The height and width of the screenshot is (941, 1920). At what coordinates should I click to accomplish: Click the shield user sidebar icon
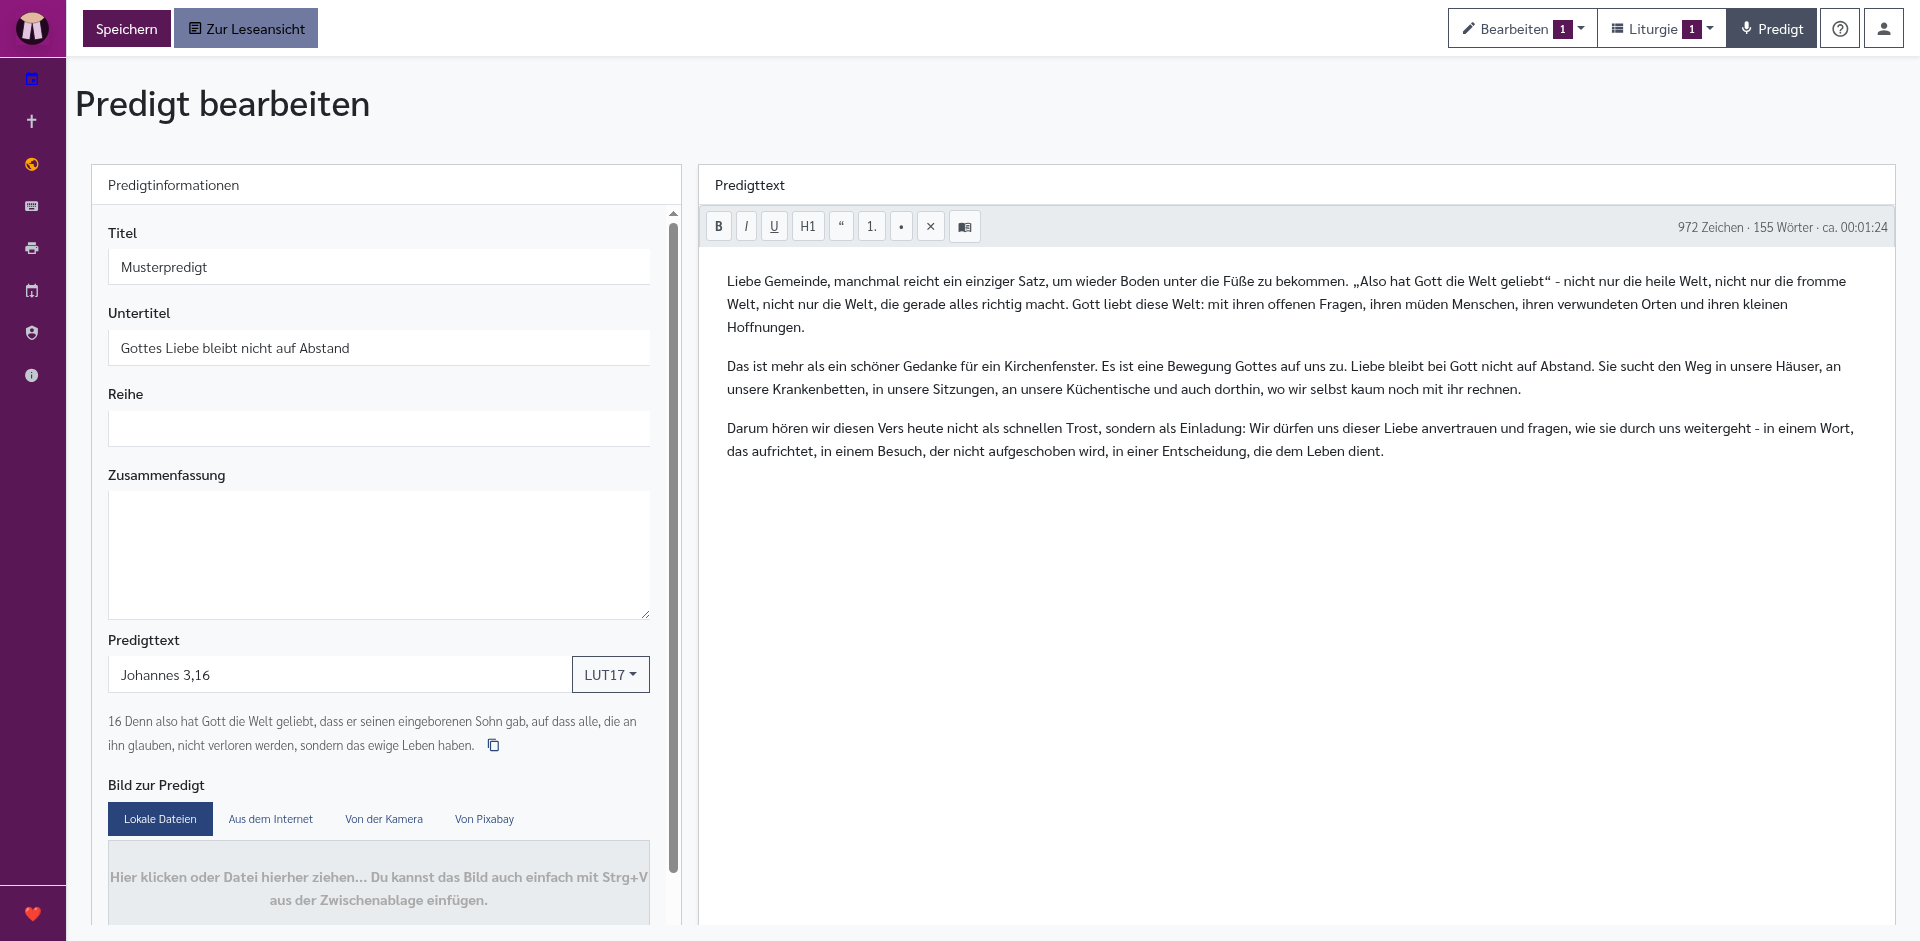pos(32,333)
